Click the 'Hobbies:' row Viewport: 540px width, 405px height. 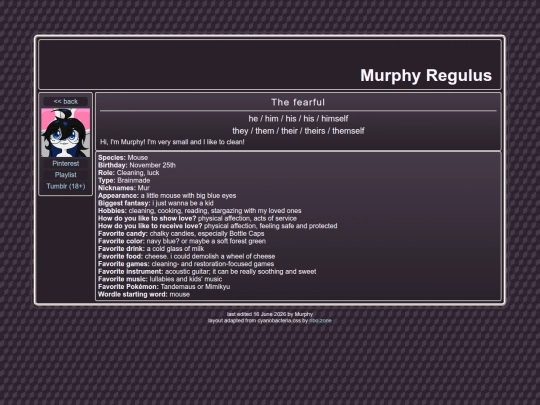point(200,211)
